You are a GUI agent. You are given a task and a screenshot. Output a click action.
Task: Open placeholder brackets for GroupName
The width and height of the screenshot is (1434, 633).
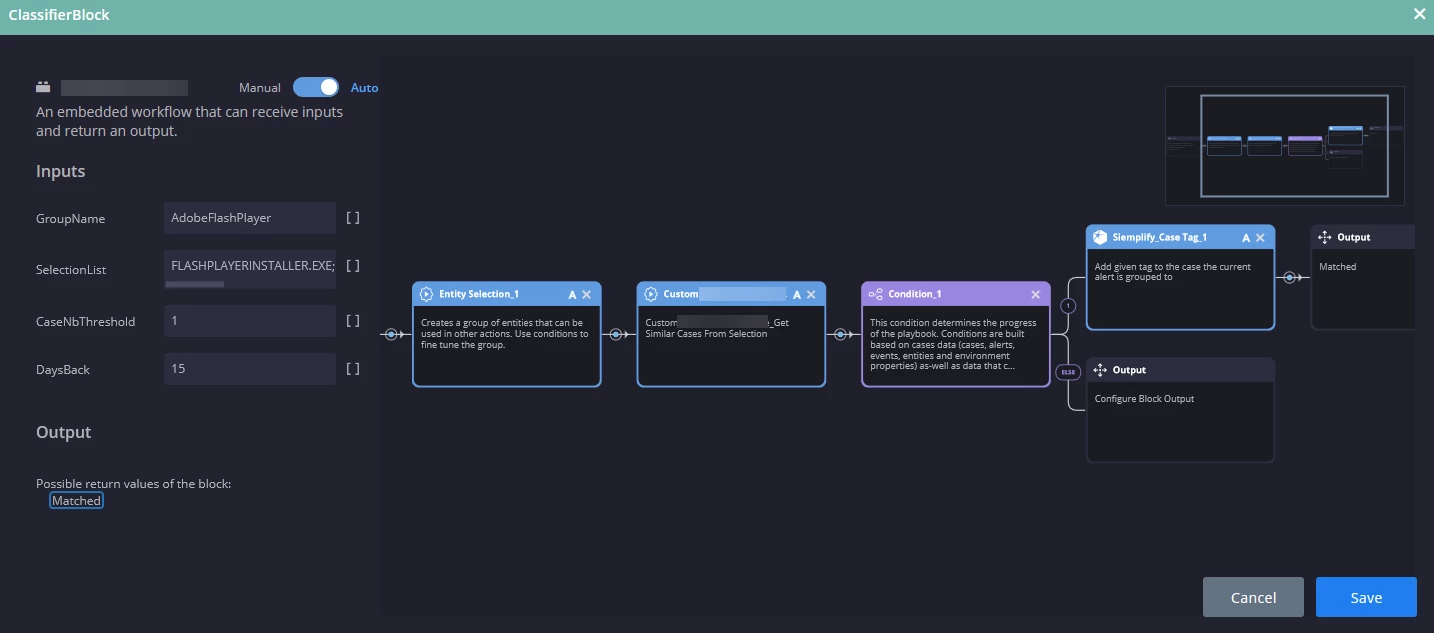(353, 218)
